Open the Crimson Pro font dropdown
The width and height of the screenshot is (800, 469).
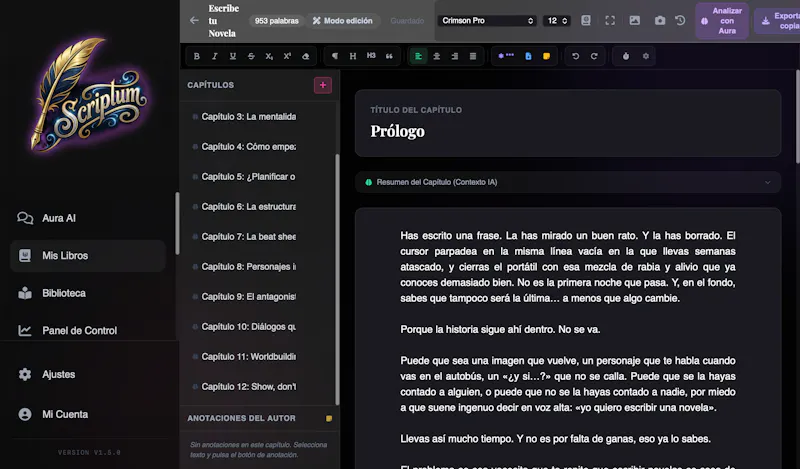tap(487, 20)
